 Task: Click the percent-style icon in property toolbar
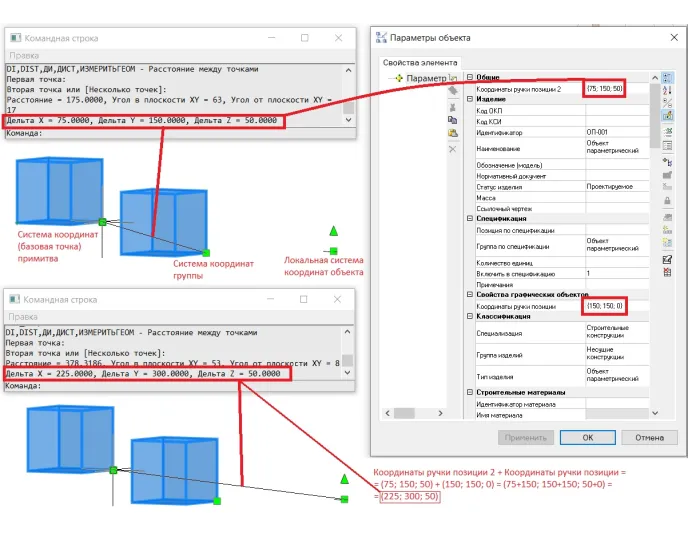[x=667, y=103]
